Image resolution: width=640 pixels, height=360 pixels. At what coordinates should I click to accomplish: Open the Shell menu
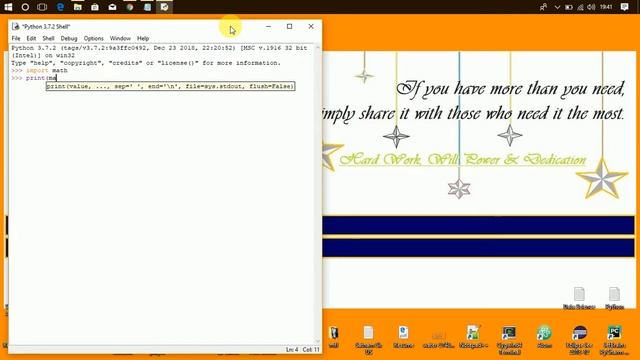click(48, 38)
